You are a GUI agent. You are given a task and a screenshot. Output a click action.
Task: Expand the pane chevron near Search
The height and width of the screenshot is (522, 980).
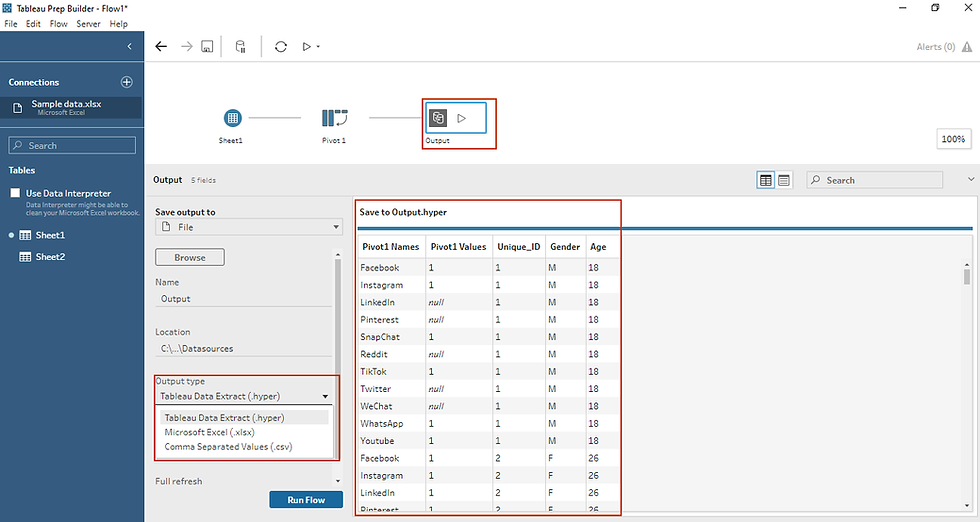971,179
